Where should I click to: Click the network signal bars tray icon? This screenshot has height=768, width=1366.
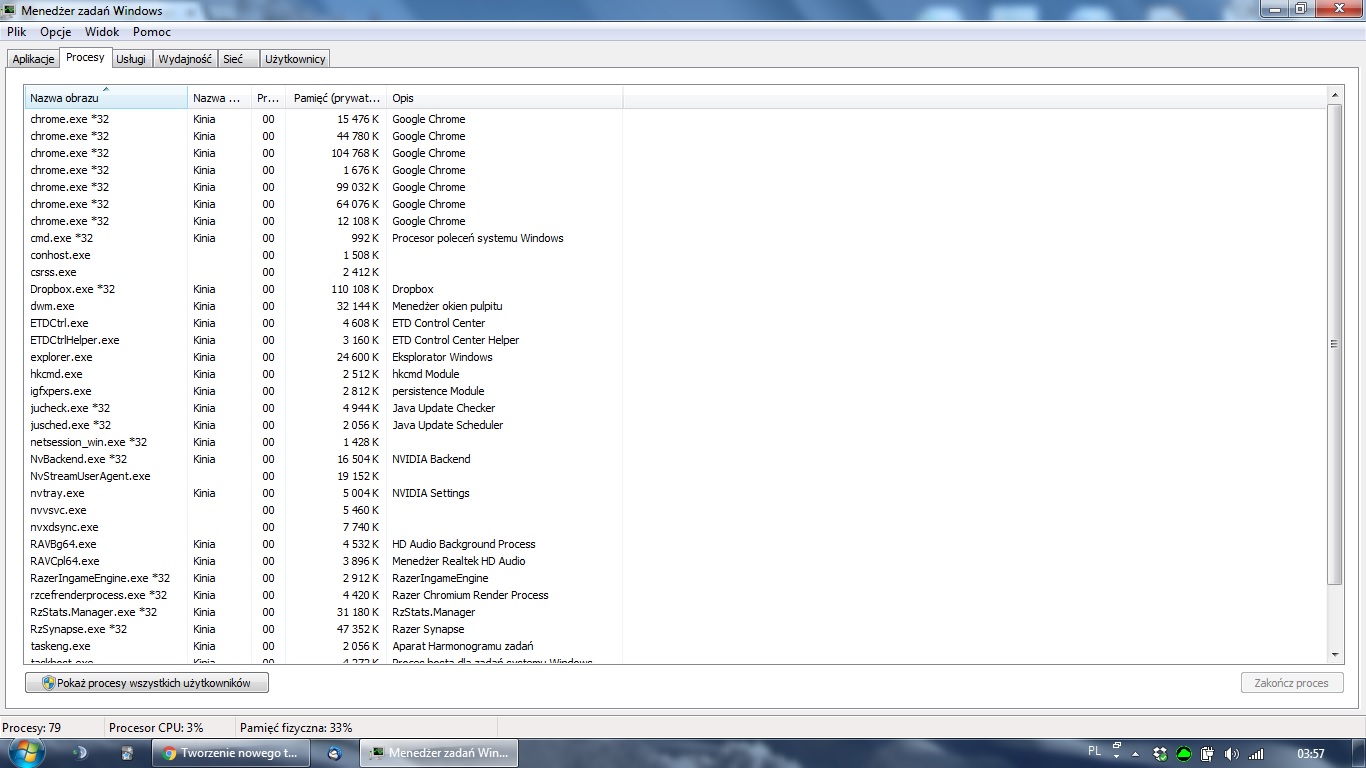(1255, 754)
